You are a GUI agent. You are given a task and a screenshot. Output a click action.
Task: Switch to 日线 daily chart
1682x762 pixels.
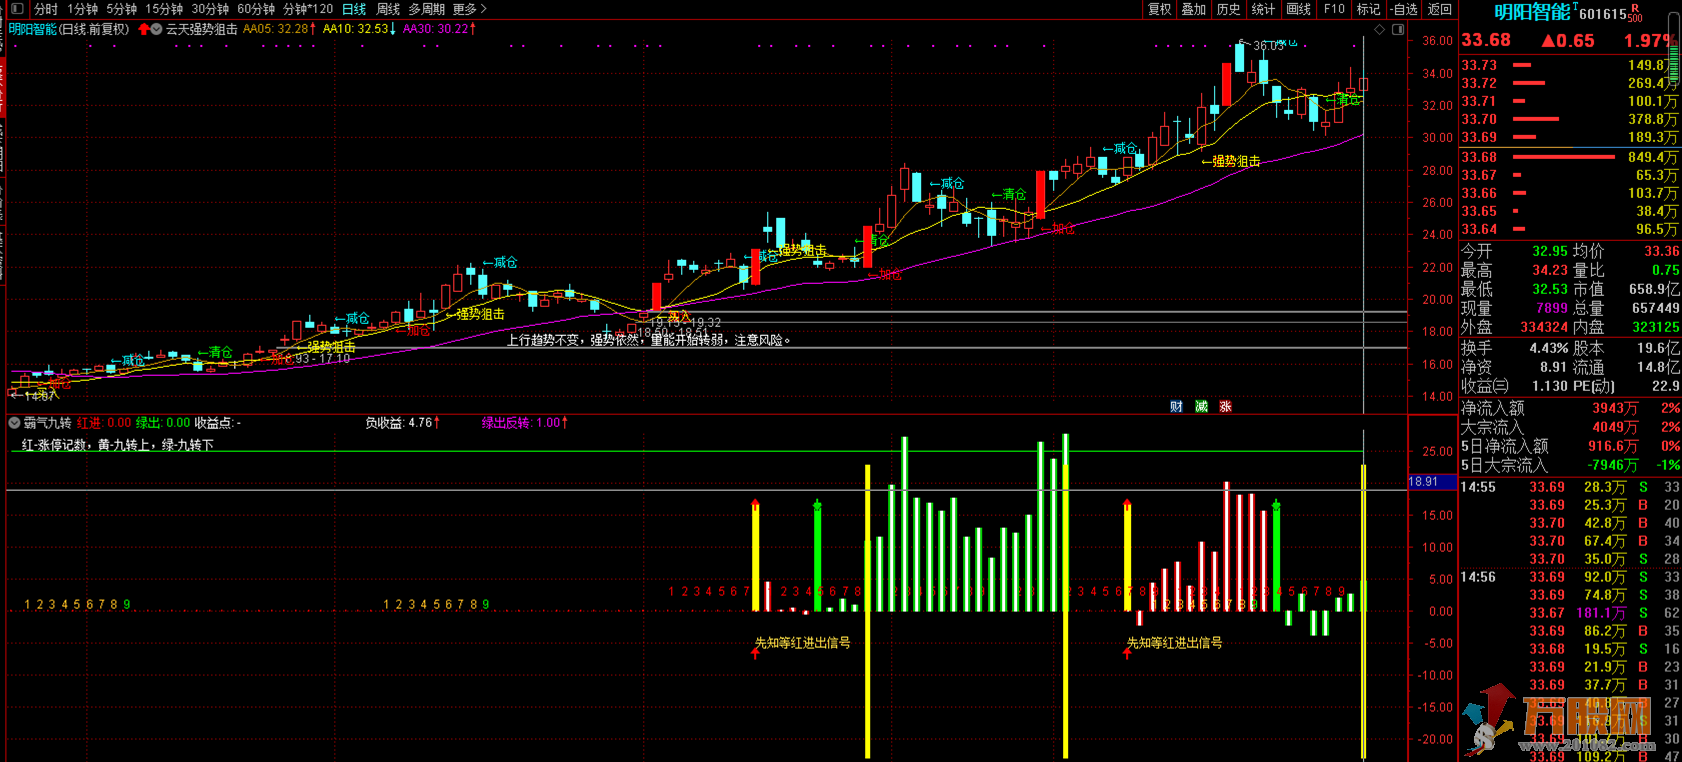pos(354,9)
